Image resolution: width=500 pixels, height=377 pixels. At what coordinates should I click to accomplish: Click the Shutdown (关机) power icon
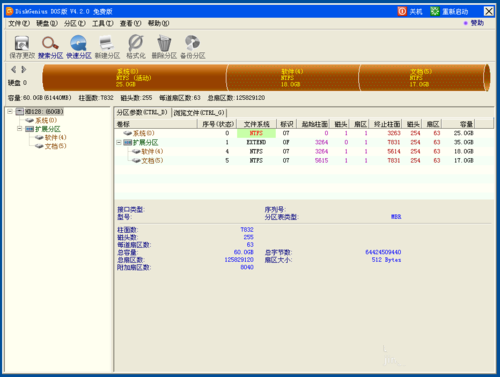pyautogui.click(x=402, y=11)
